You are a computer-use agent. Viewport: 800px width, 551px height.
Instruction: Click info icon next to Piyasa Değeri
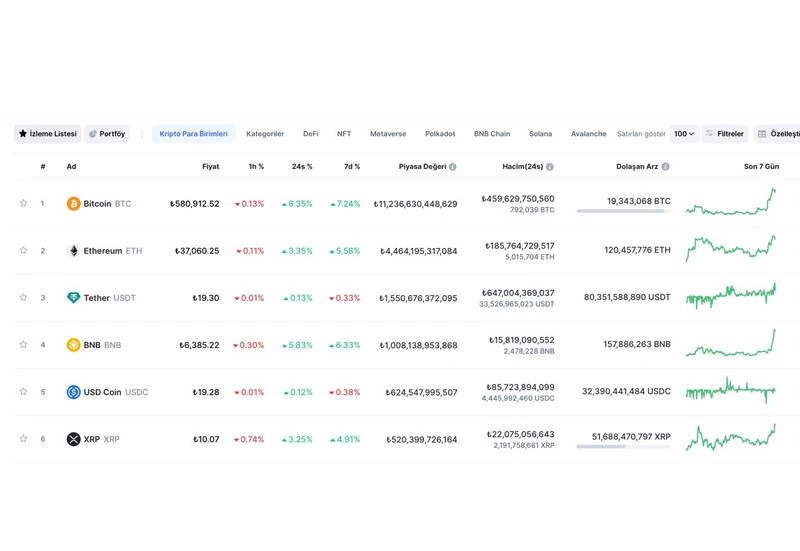[x=453, y=167]
